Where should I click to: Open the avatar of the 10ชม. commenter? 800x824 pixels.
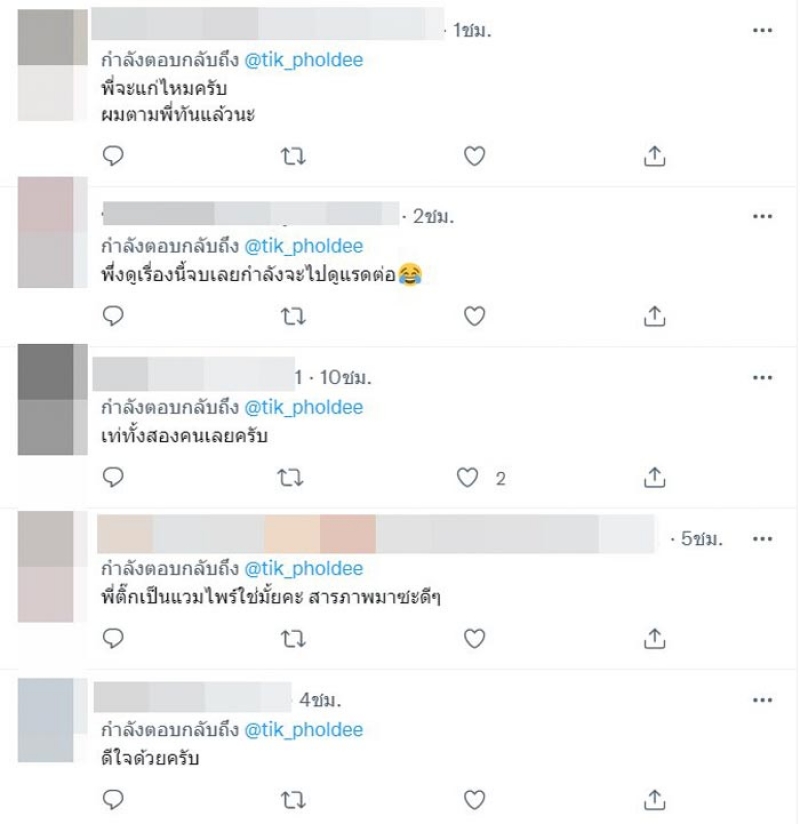pos(53,399)
